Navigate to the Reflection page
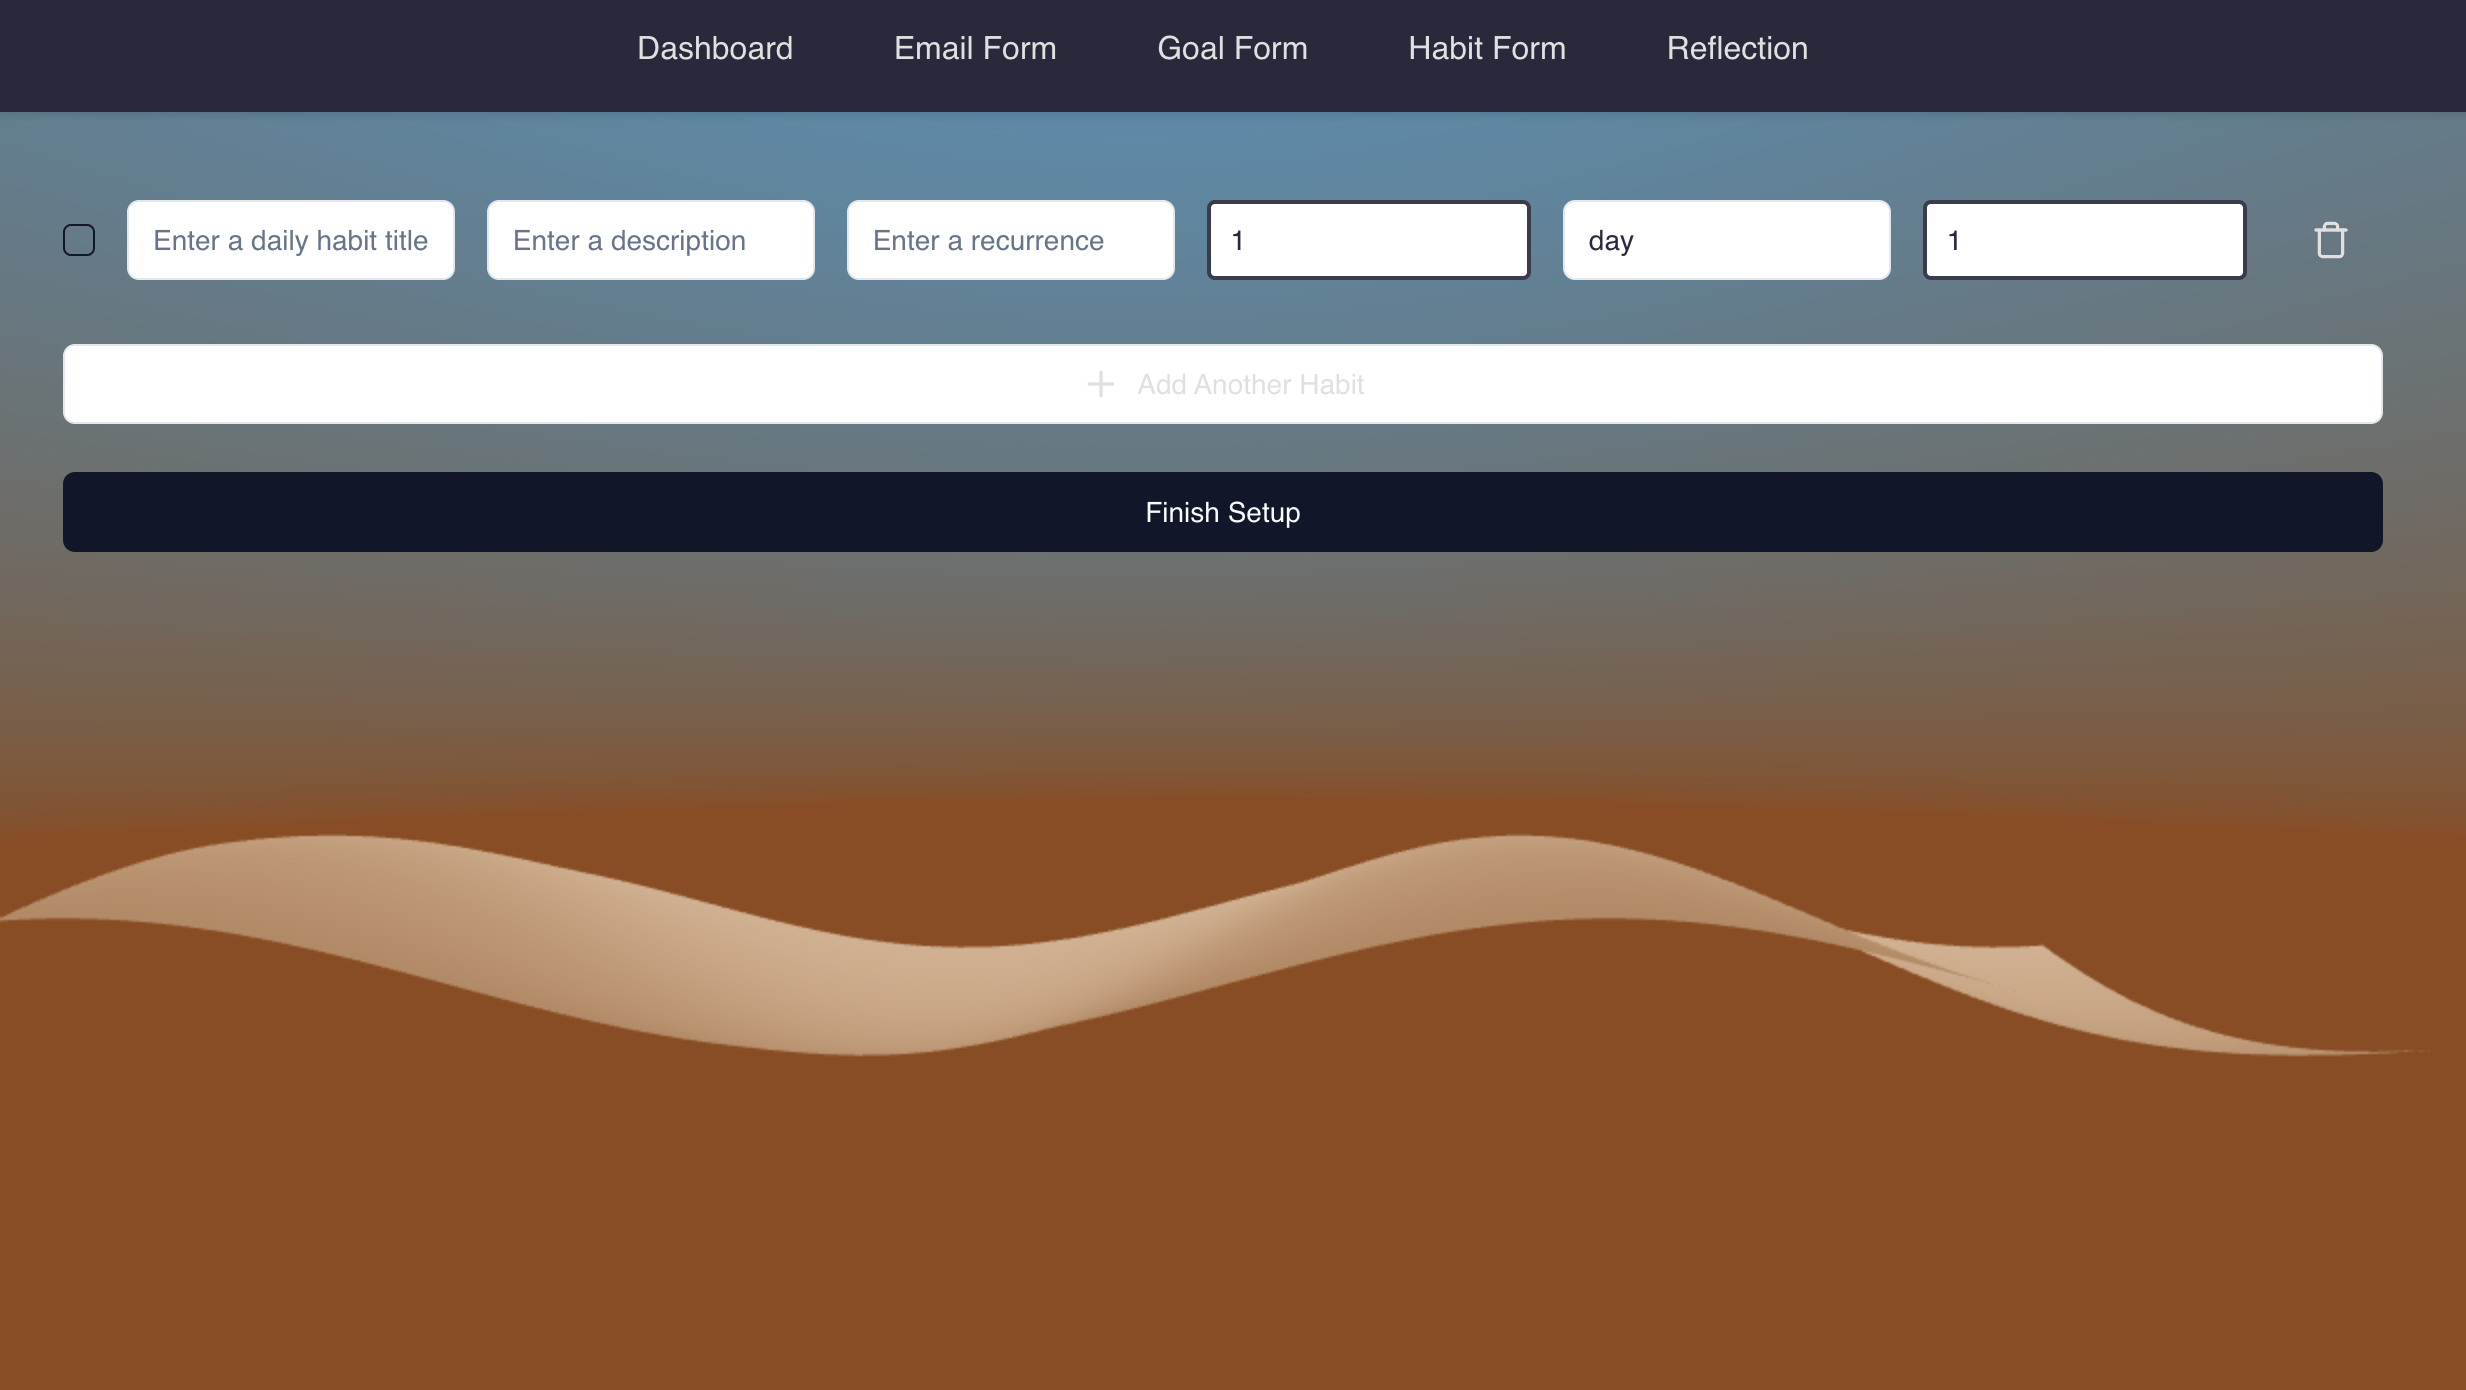The image size is (2466, 1390). pyautogui.click(x=1737, y=48)
